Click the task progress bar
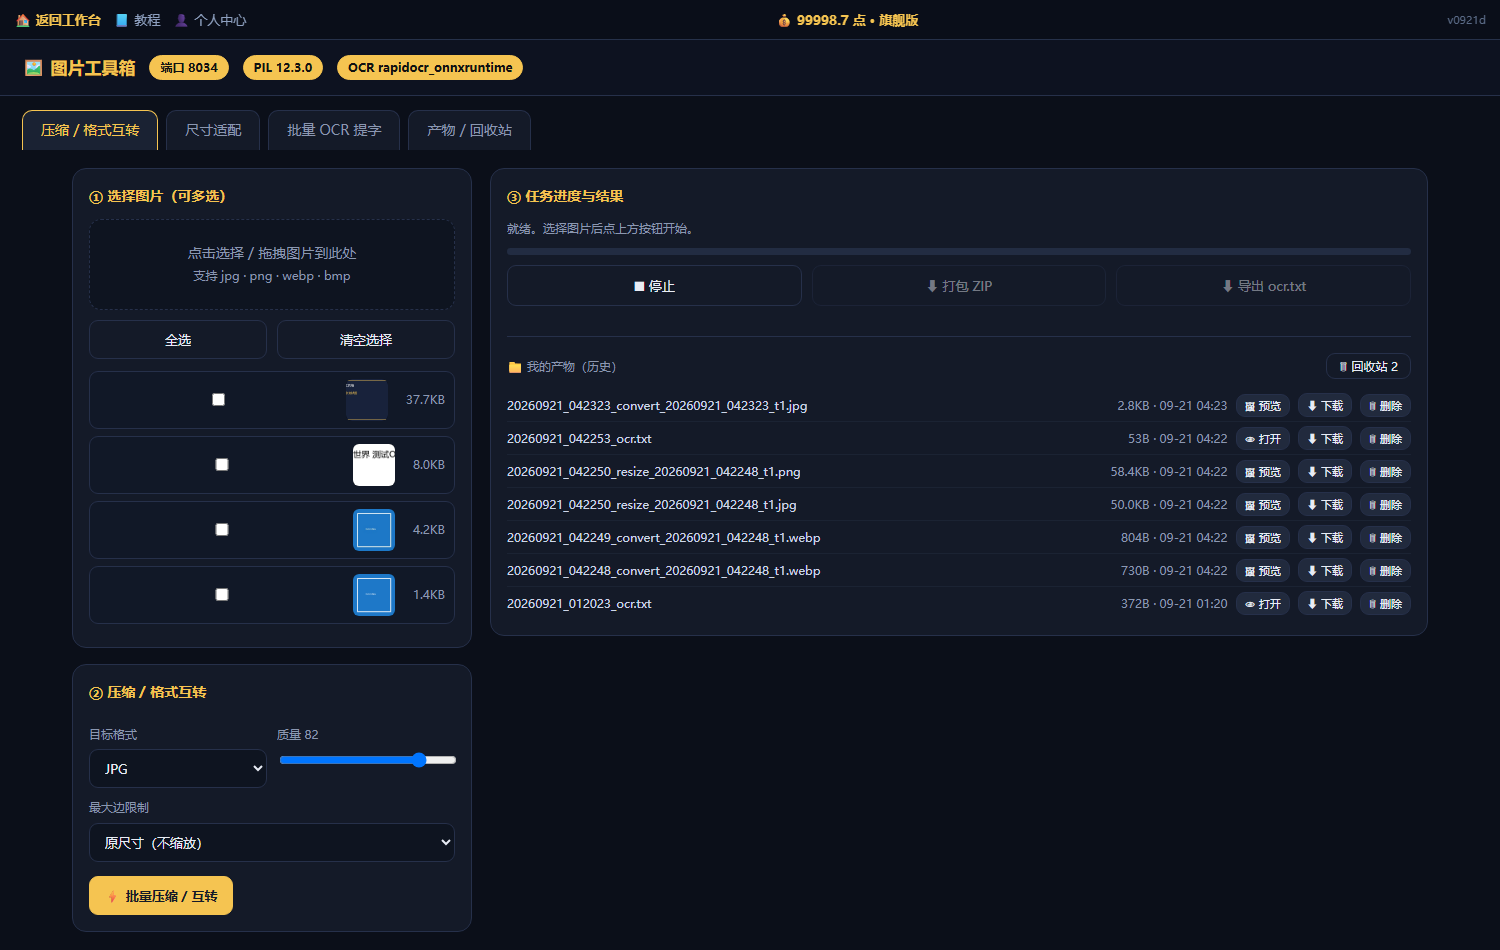The image size is (1500, 950). (x=959, y=252)
